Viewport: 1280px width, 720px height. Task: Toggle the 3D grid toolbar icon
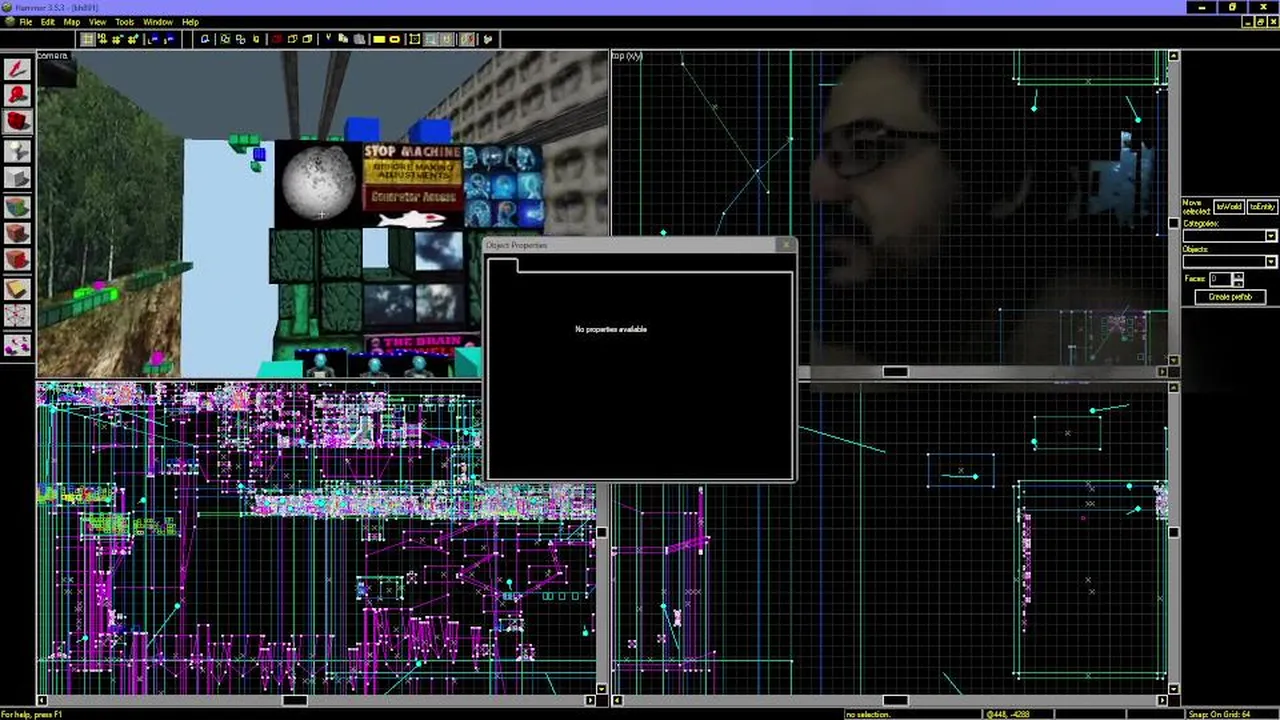pos(103,39)
